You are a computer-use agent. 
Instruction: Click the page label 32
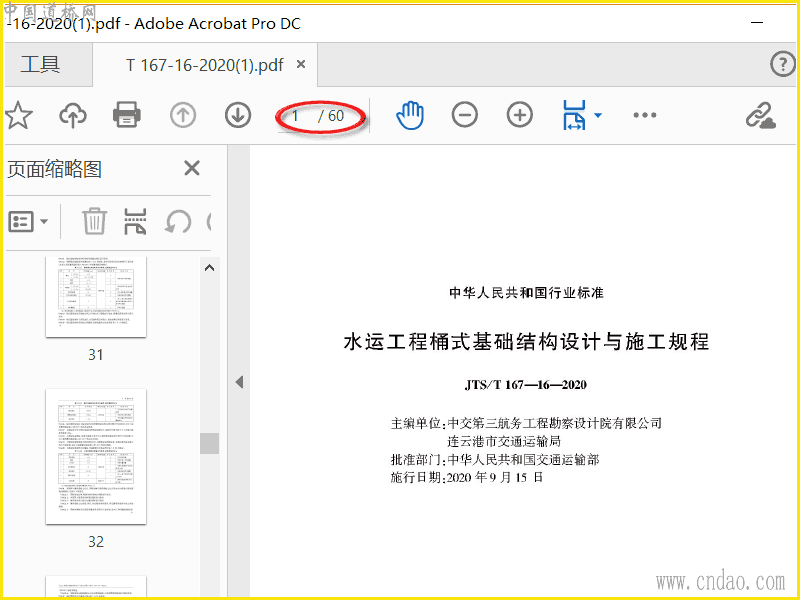pos(96,541)
